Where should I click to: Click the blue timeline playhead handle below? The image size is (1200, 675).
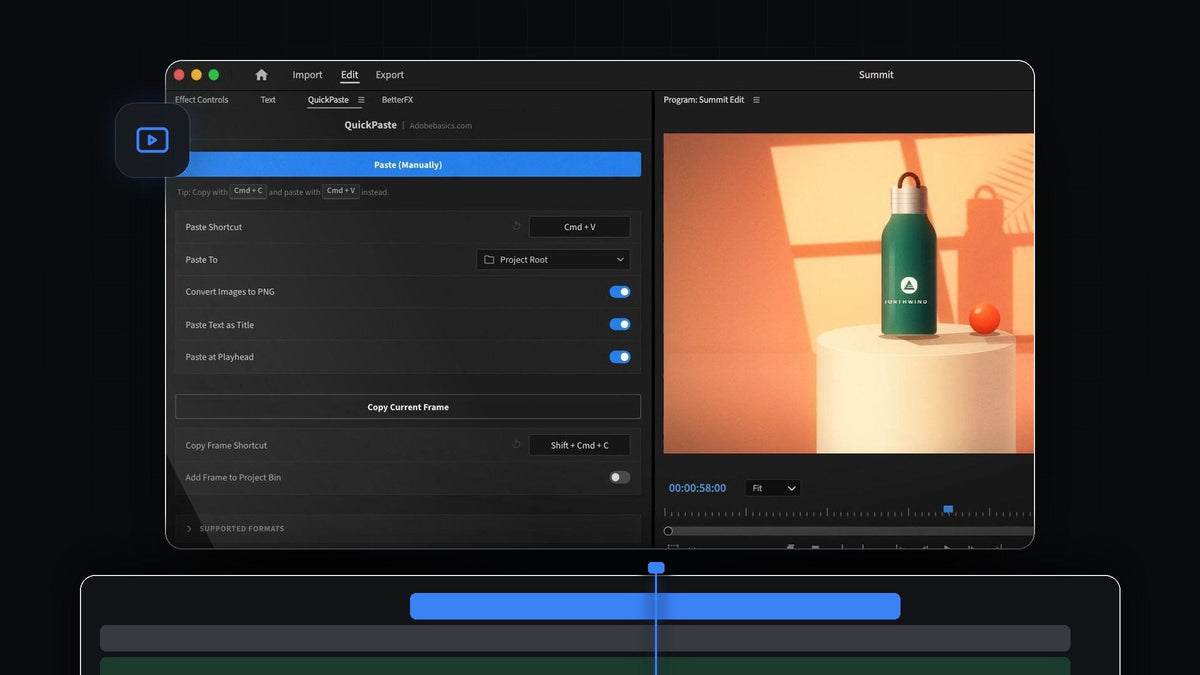(x=656, y=568)
